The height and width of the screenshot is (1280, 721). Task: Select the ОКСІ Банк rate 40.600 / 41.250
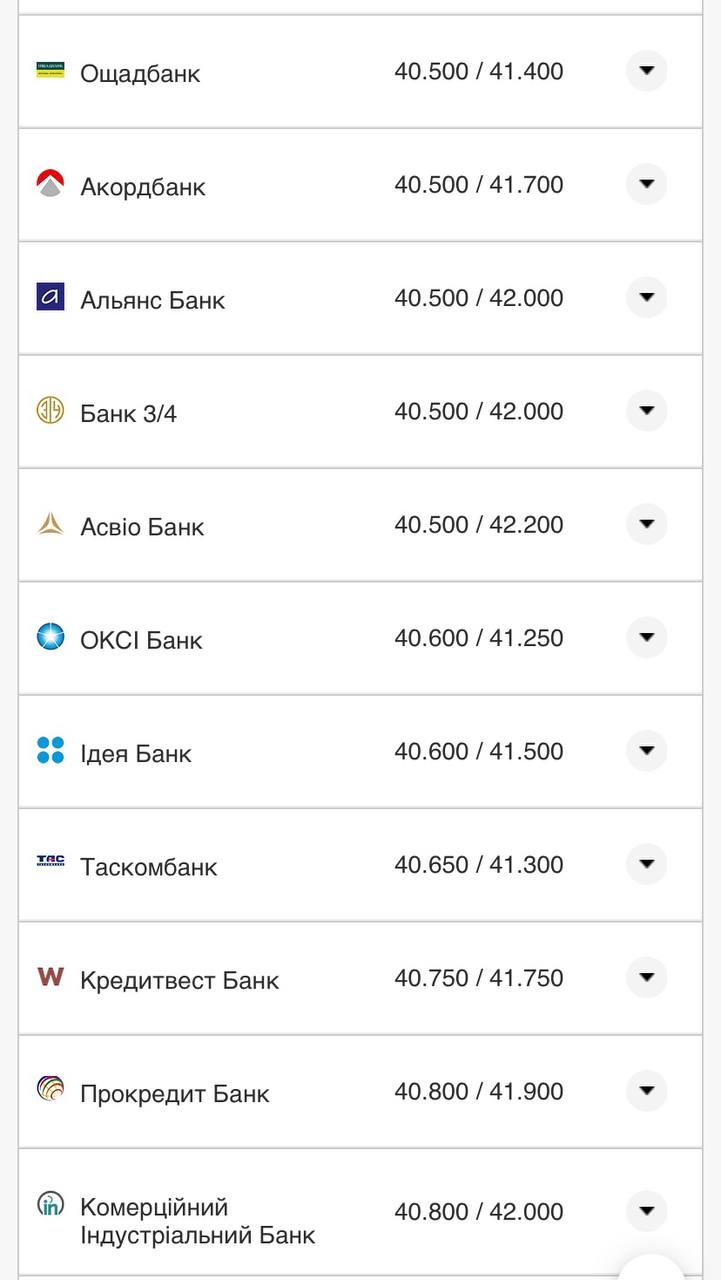pos(478,638)
